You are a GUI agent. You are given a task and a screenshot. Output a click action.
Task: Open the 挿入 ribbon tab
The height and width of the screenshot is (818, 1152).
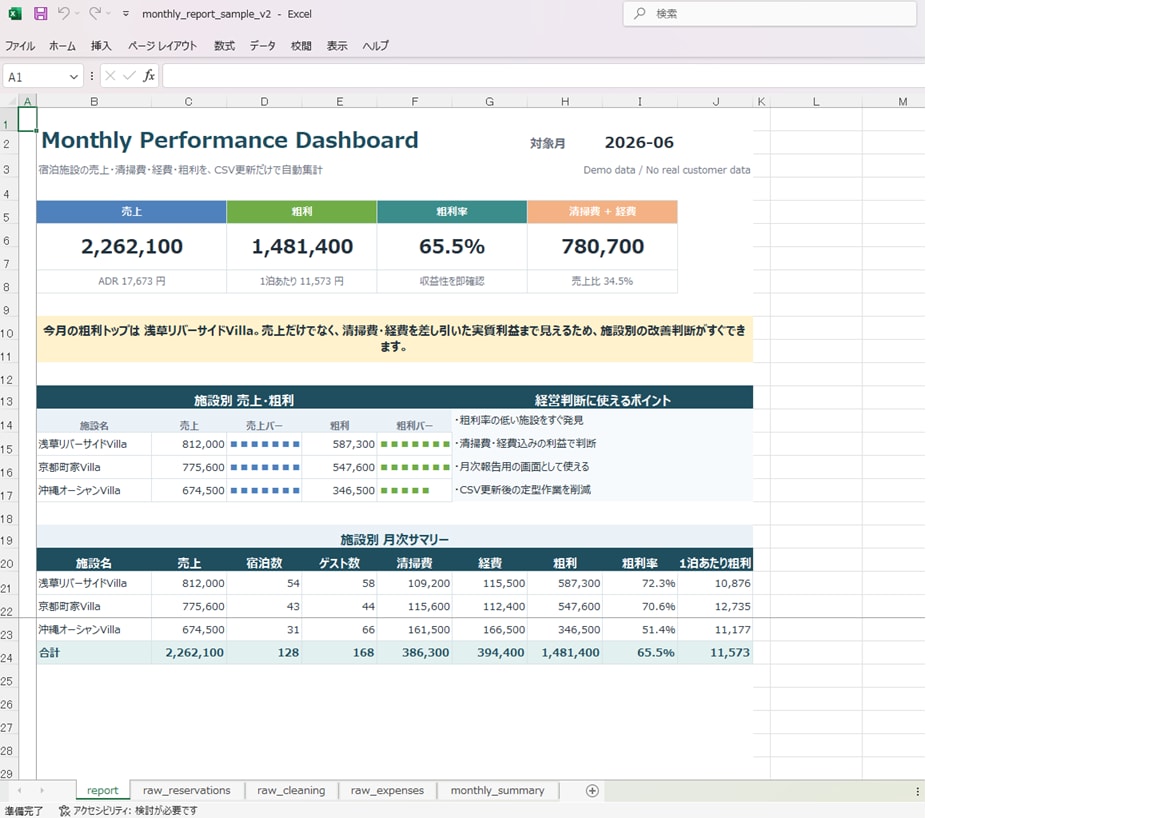(101, 46)
